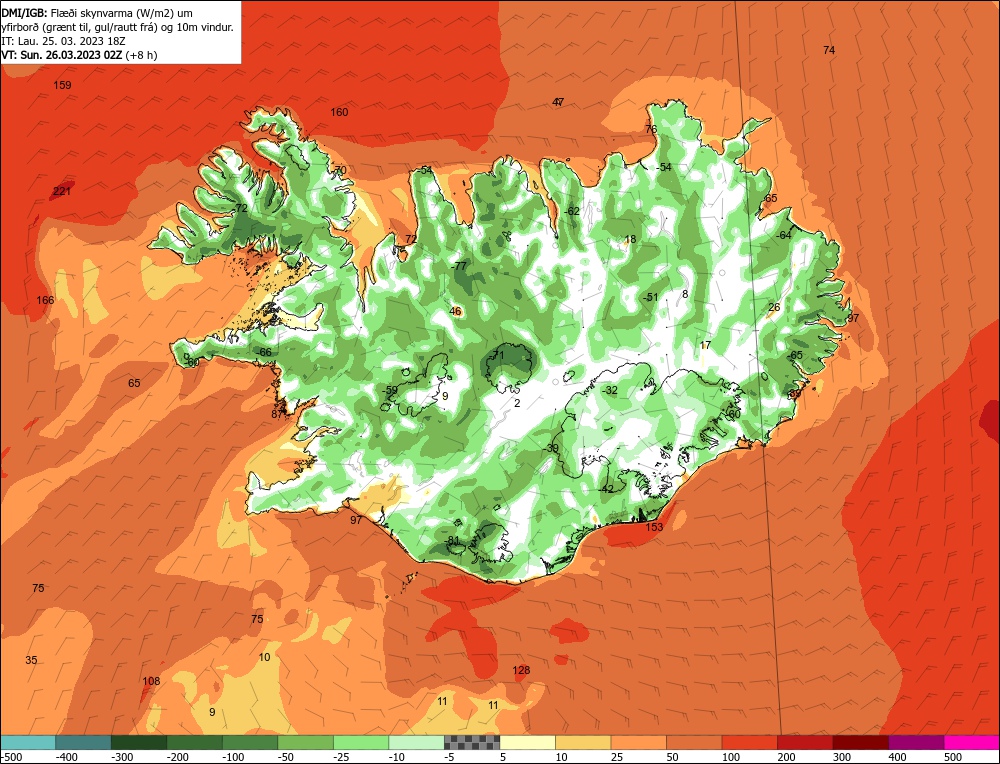Viewport: 1000px width, 764px height.
Task: Select the pale yellow 5 to 10 legend swatch
Action: pyautogui.click(x=527, y=742)
